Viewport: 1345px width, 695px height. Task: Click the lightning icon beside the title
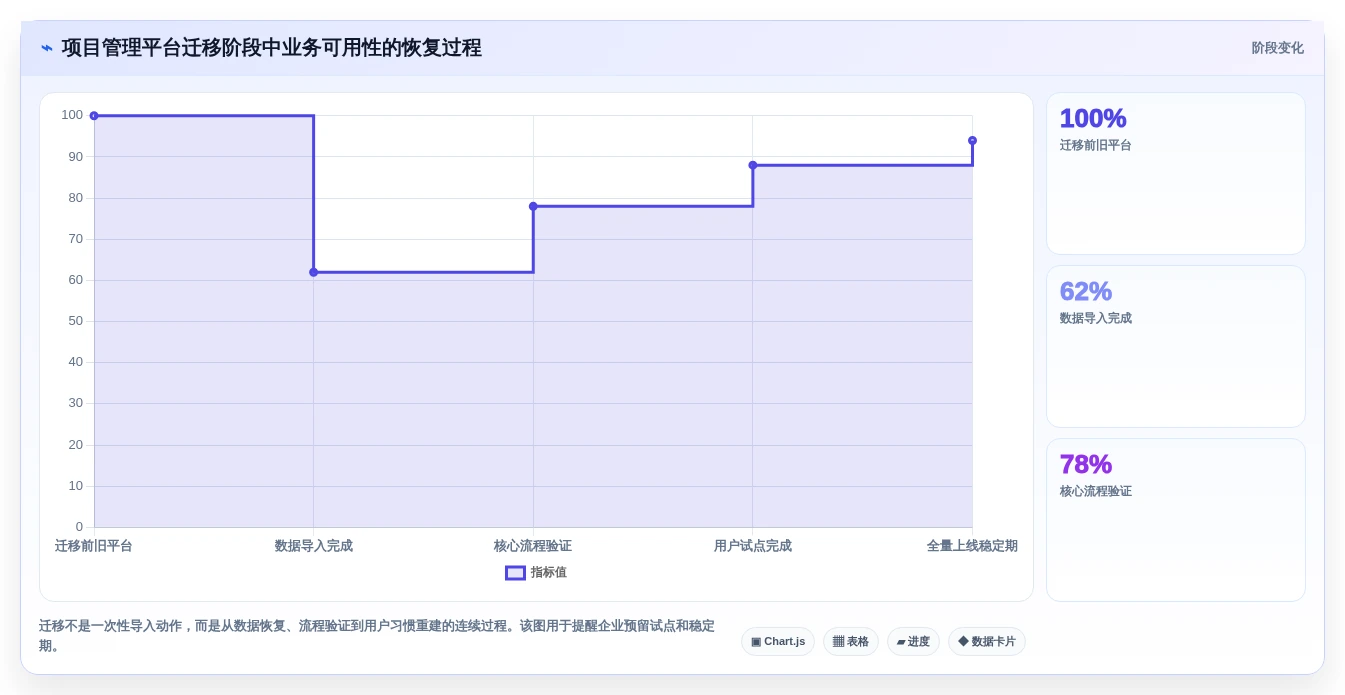(46, 48)
